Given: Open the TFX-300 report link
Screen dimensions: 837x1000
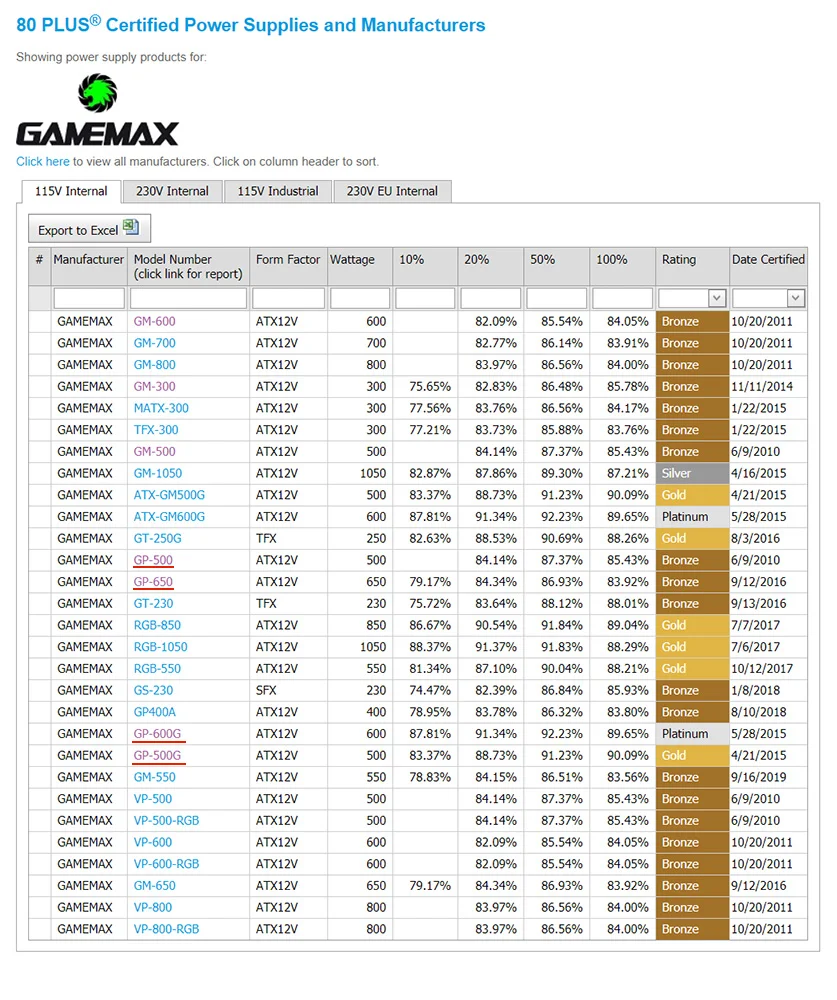Looking at the screenshot, I should (x=156, y=430).
